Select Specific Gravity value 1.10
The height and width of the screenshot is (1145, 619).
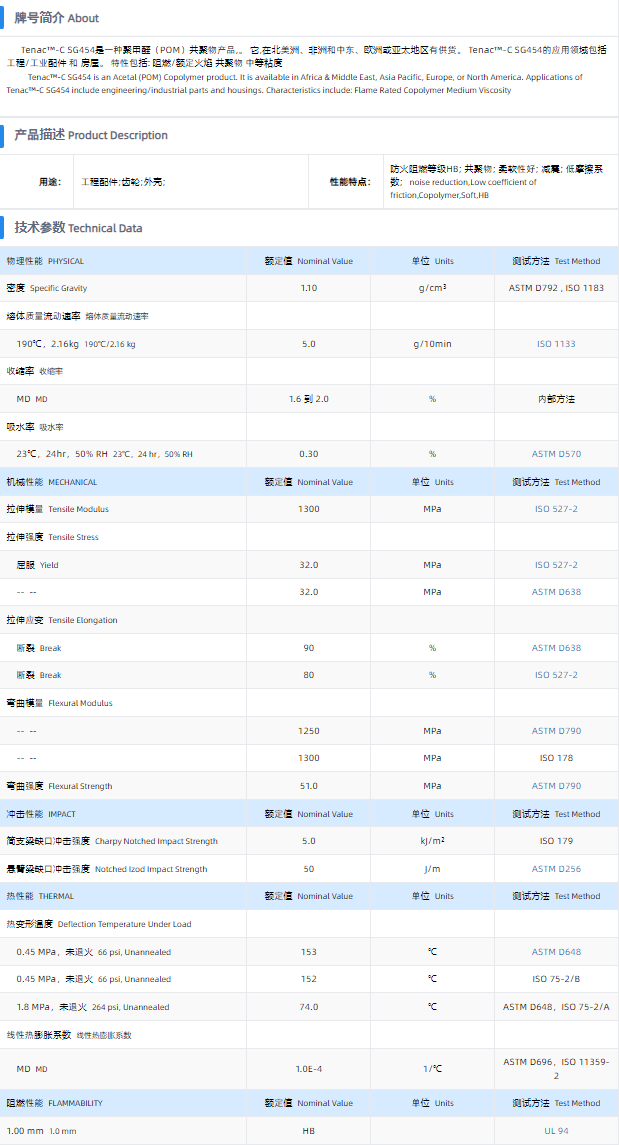point(309,288)
